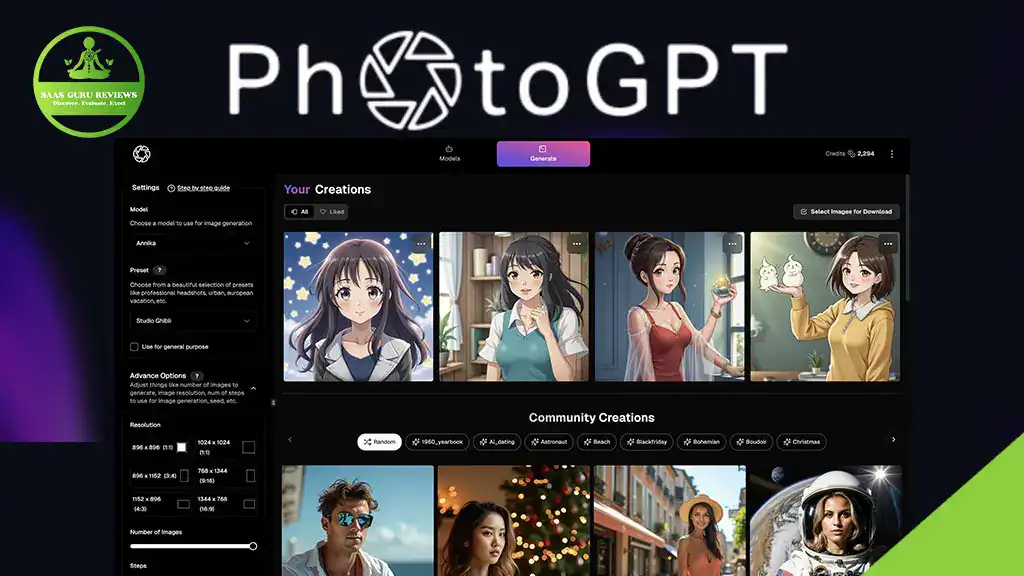Open the three-dot account menu in header
The height and width of the screenshot is (576, 1024).
coord(891,153)
